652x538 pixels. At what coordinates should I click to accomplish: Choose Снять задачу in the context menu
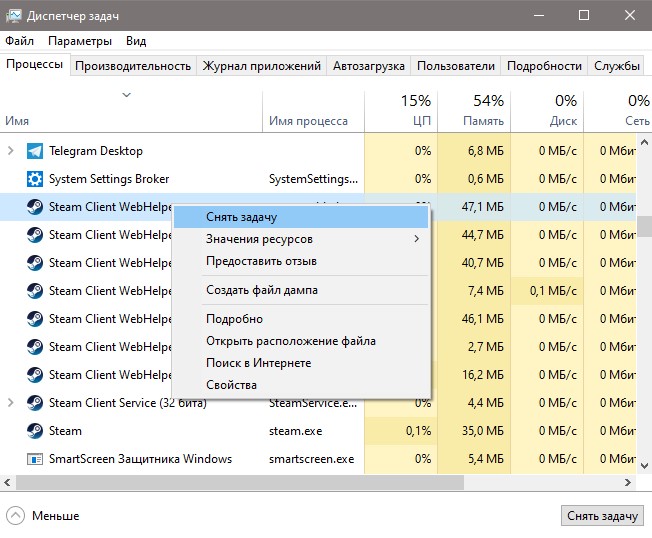tap(301, 217)
